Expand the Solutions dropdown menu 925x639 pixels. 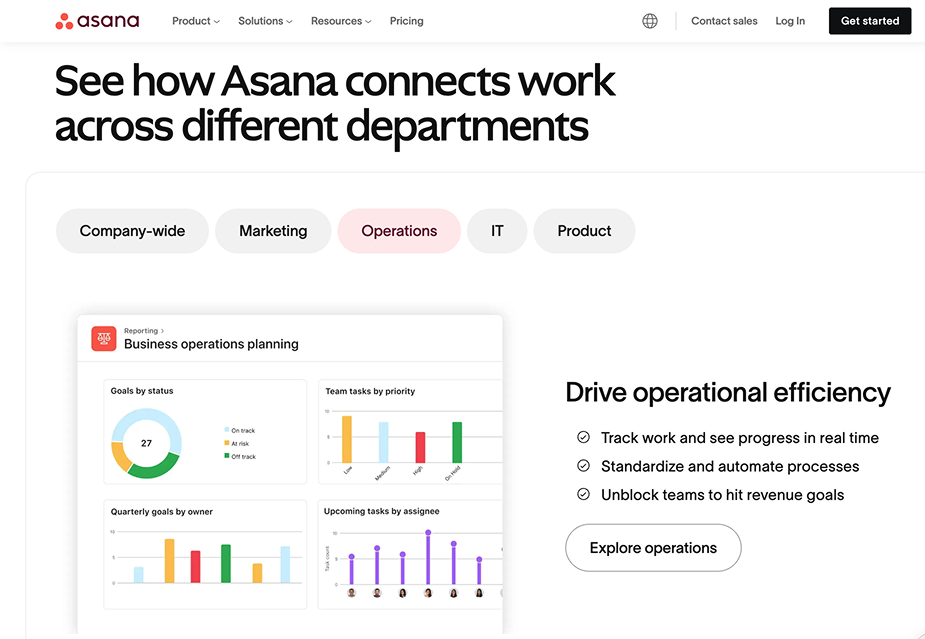[x=265, y=21]
